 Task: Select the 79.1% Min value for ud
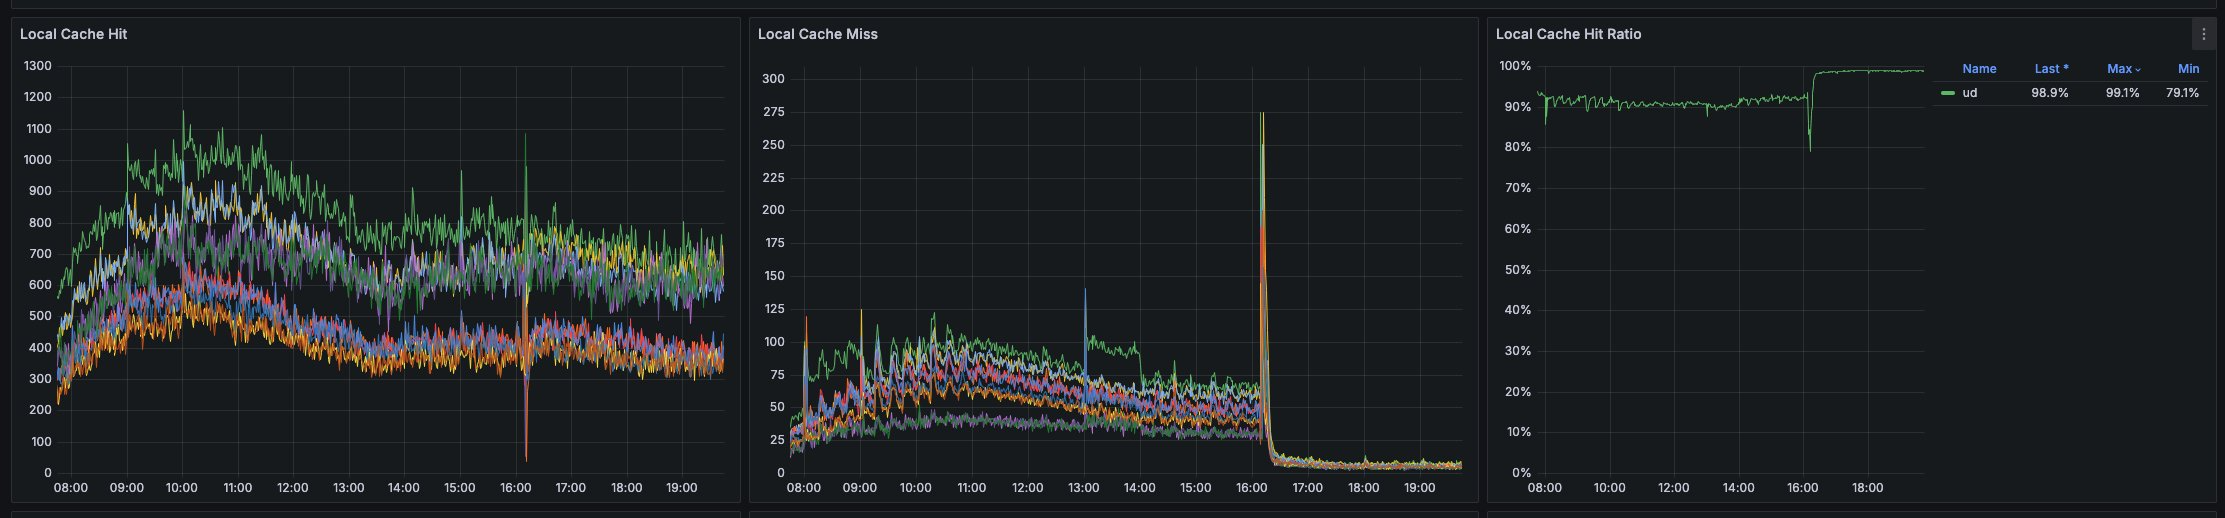(x=2182, y=93)
